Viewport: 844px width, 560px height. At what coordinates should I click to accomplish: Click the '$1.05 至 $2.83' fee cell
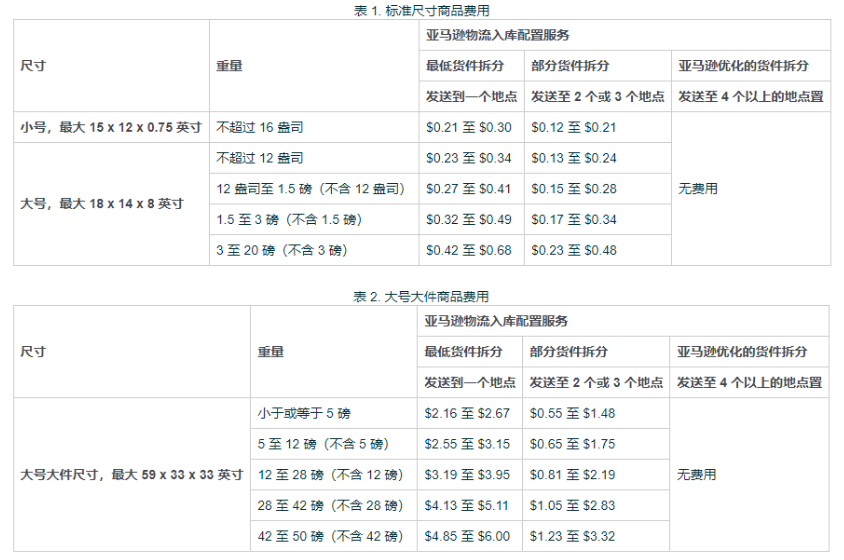click(x=573, y=505)
